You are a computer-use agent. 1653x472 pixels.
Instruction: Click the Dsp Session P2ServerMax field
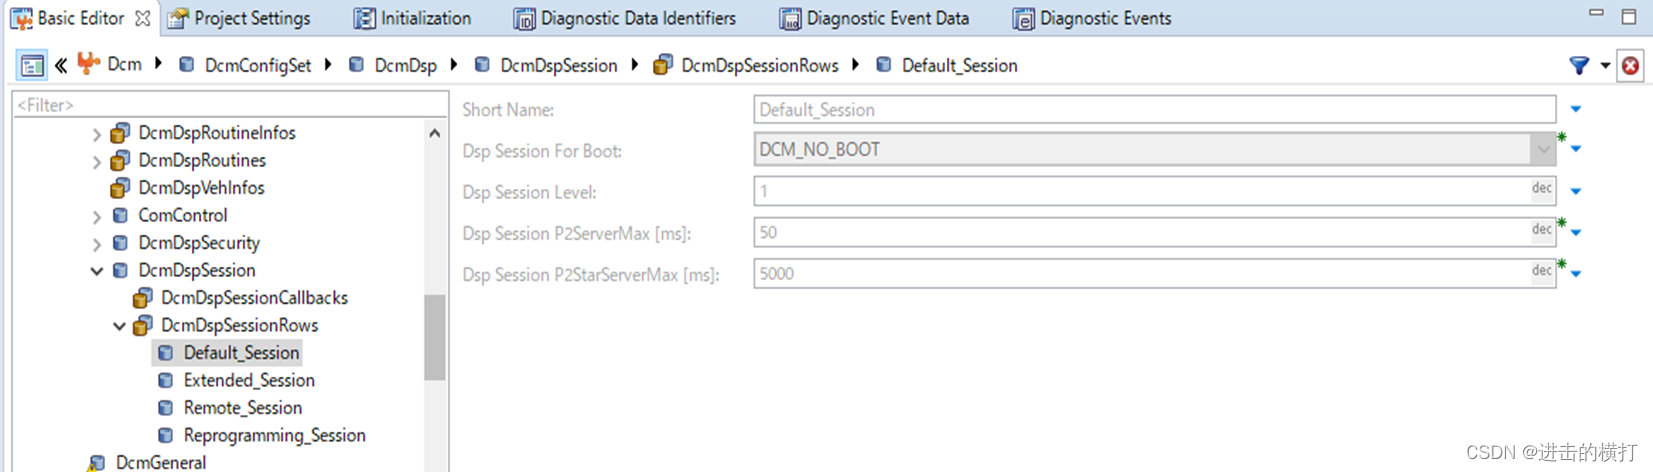[x=1154, y=232]
